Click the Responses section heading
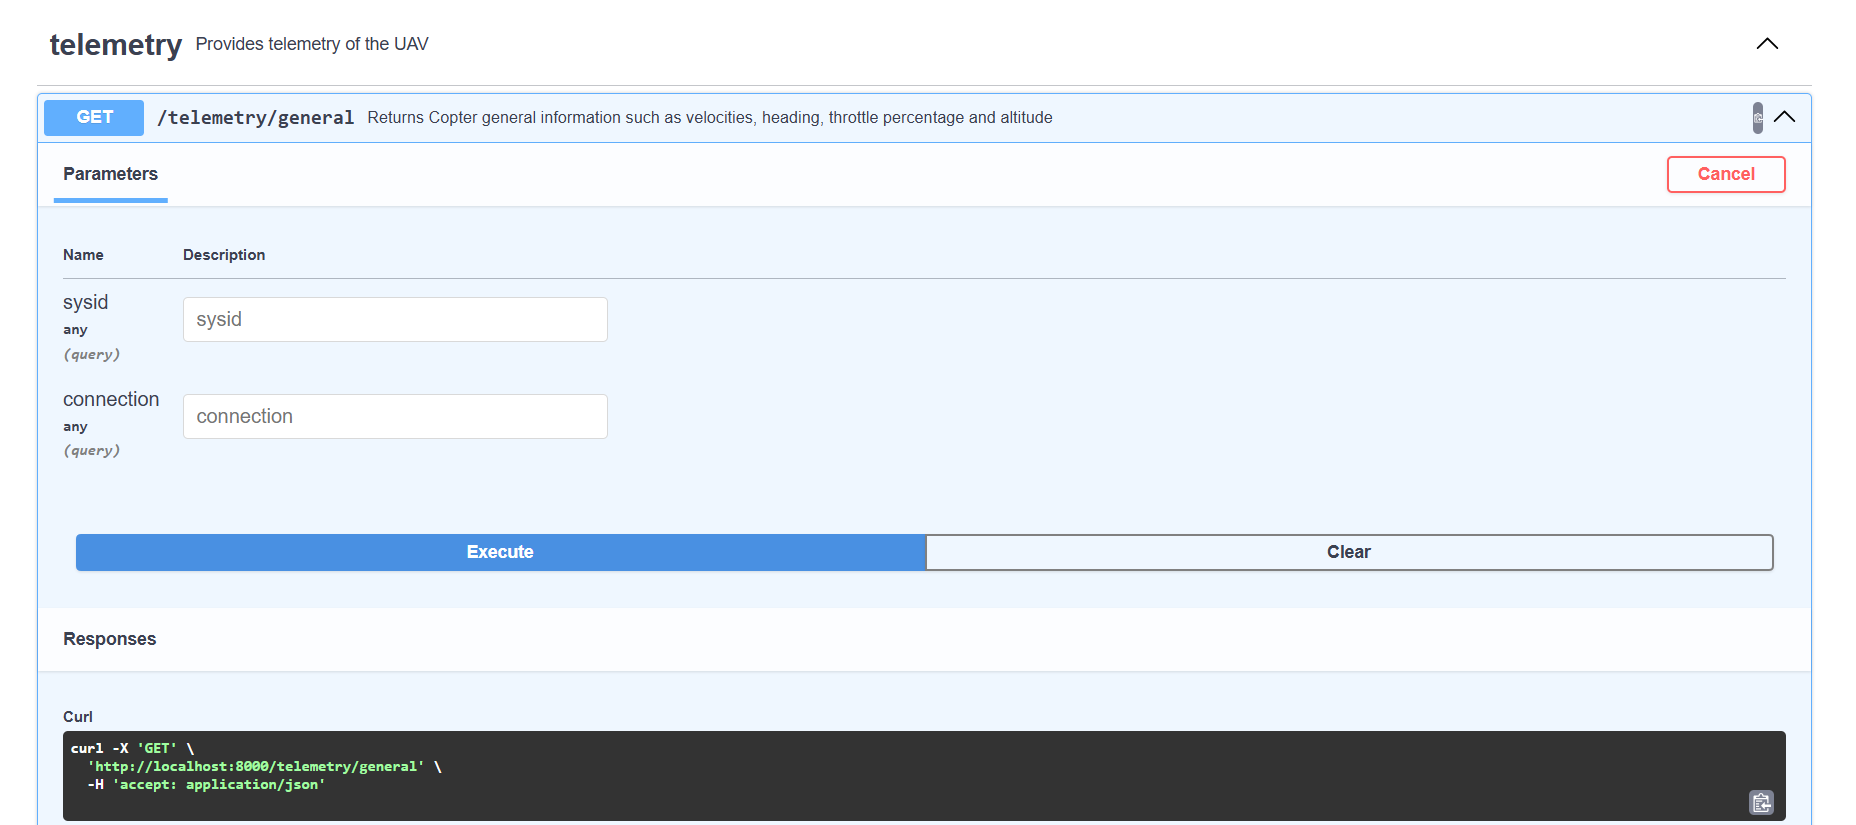The height and width of the screenshot is (825, 1856). click(110, 639)
